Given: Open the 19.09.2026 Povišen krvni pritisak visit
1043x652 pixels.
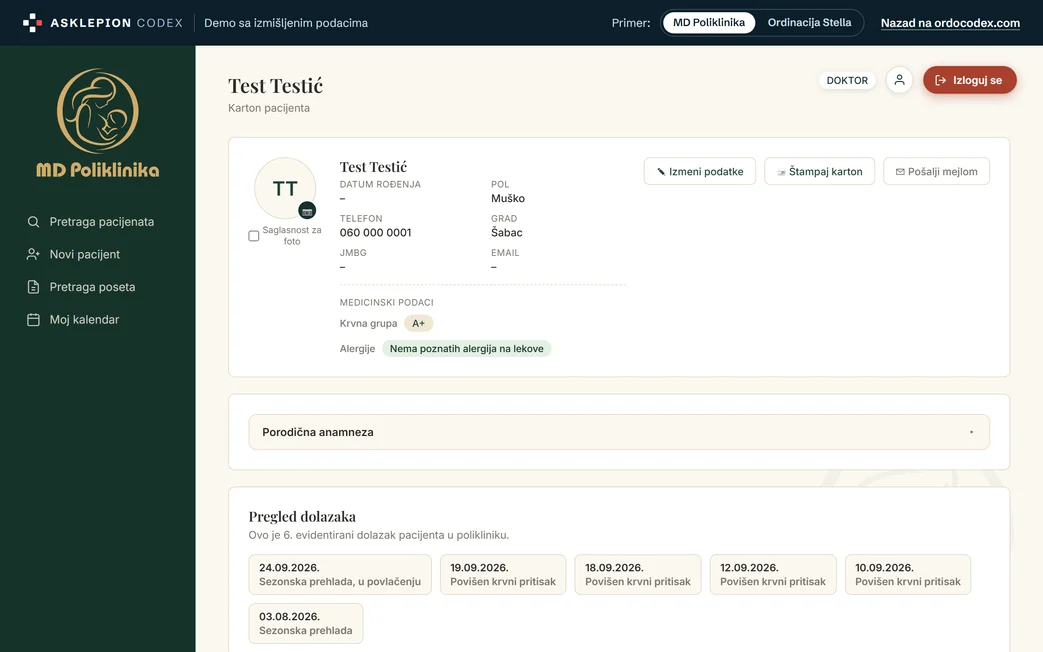Looking at the screenshot, I should pyautogui.click(x=503, y=574).
